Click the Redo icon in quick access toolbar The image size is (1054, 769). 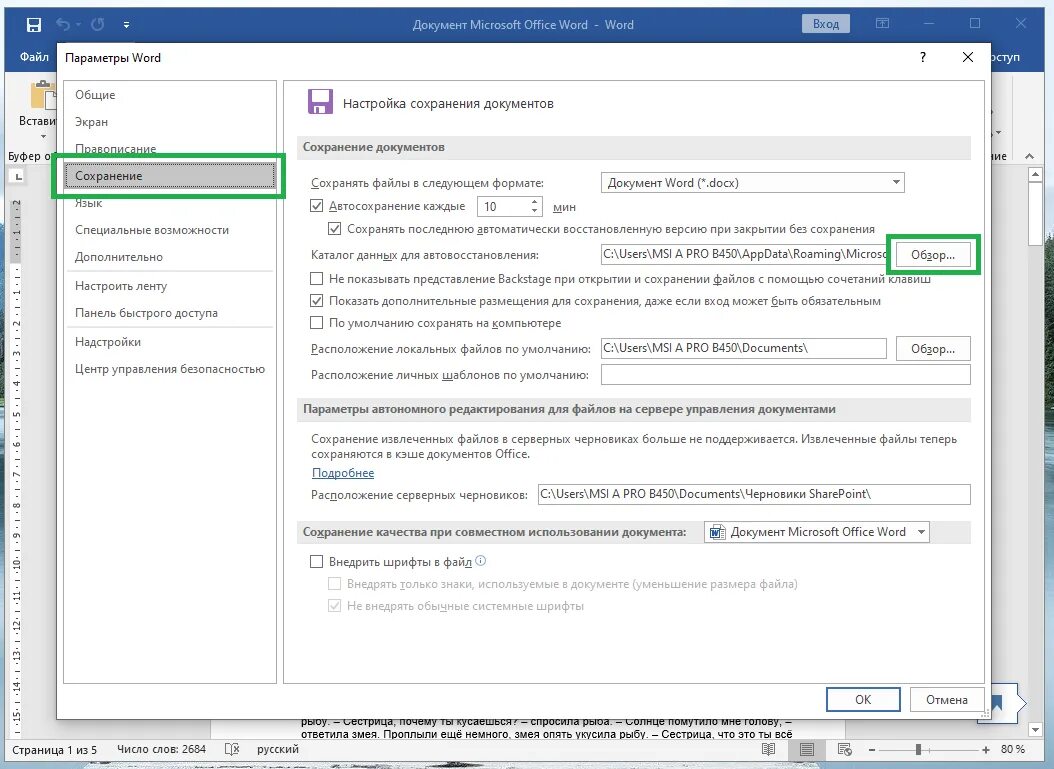pos(97,25)
